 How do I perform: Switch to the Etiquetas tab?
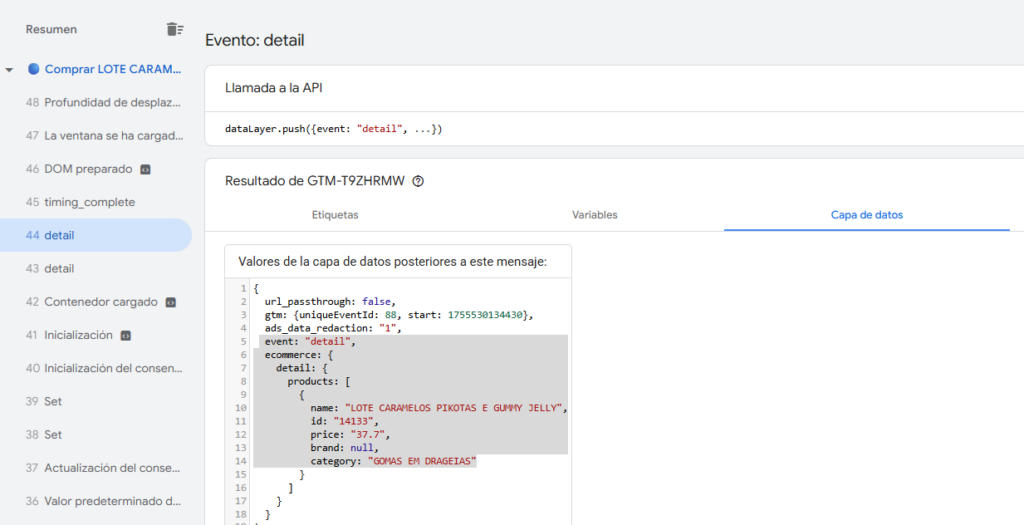(335, 215)
